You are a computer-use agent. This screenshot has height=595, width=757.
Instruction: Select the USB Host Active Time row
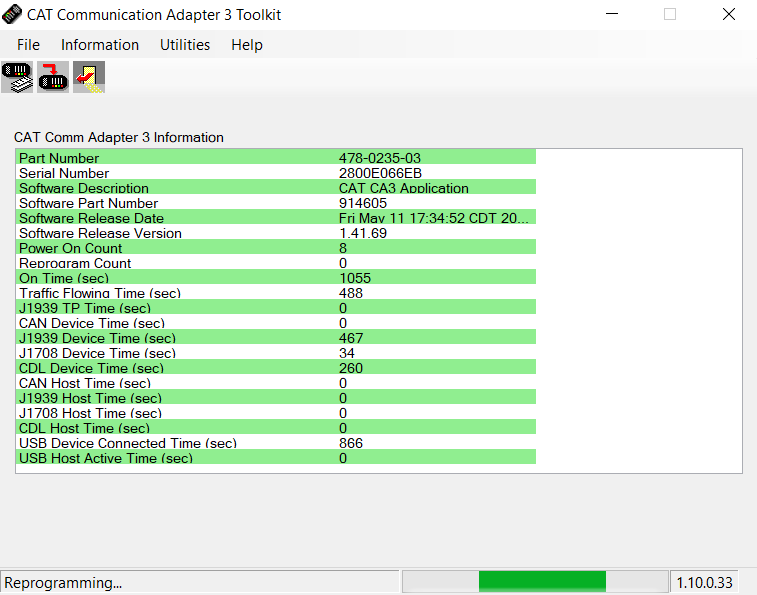(x=276, y=457)
